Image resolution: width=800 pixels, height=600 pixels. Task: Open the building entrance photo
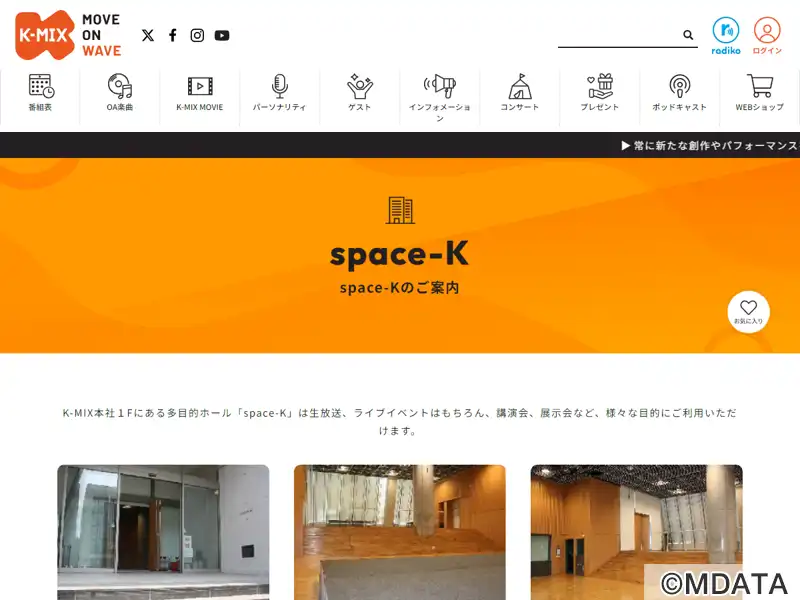(x=163, y=532)
